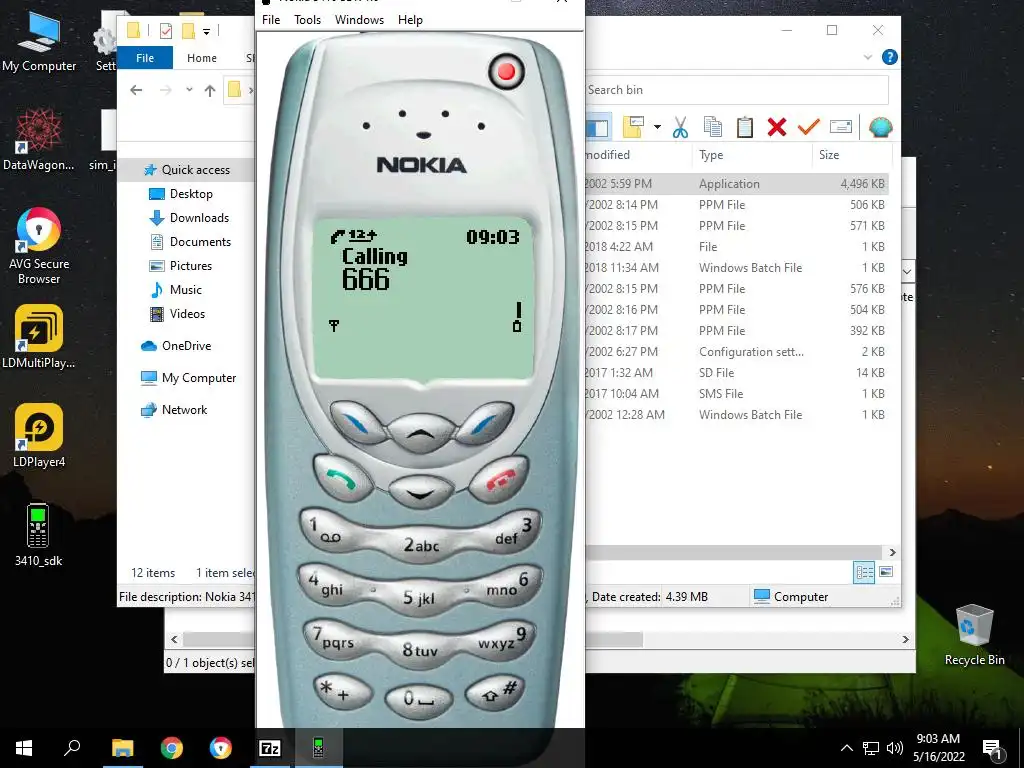Expand the ribbon chevron in Explorer
This screenshot has width=1024, height=768.
tap(868, 57)
